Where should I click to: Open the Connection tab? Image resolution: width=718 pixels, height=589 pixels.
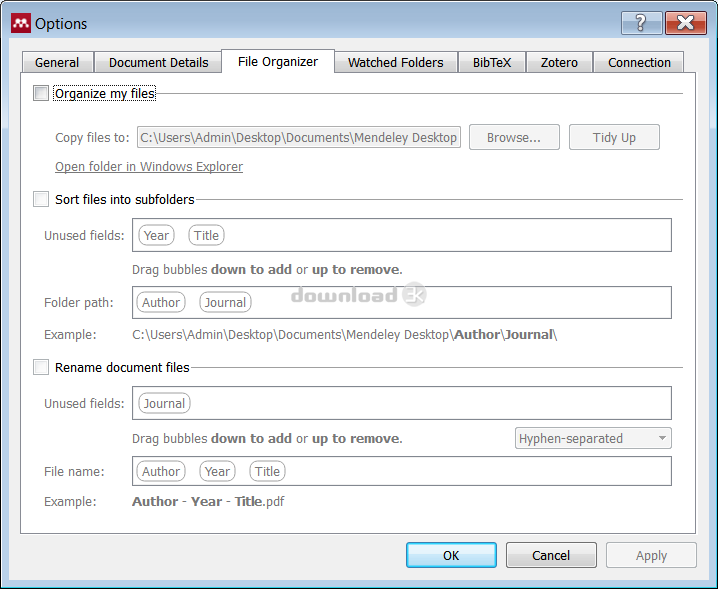click(x=639, y=62)
